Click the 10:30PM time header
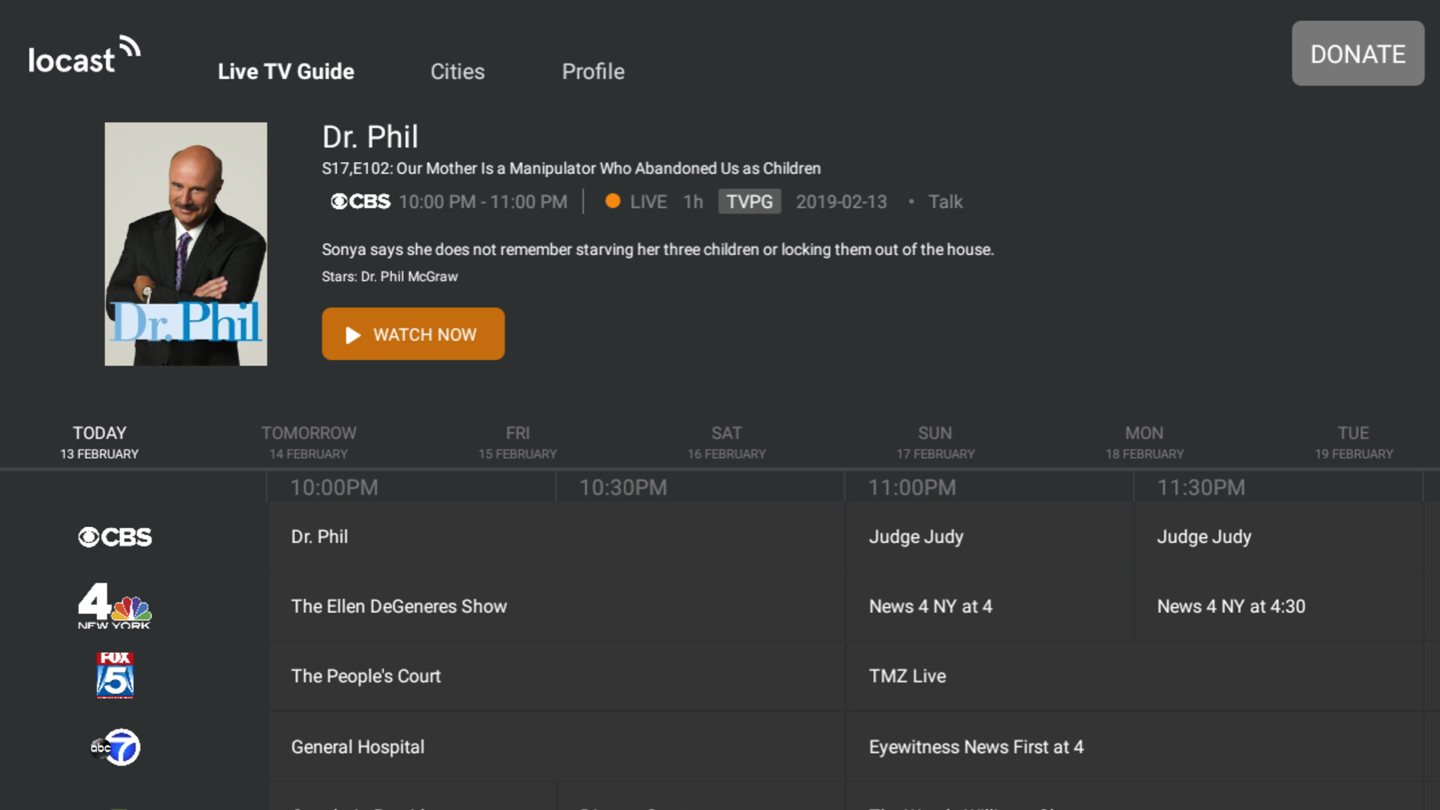 tap(623, 488)
